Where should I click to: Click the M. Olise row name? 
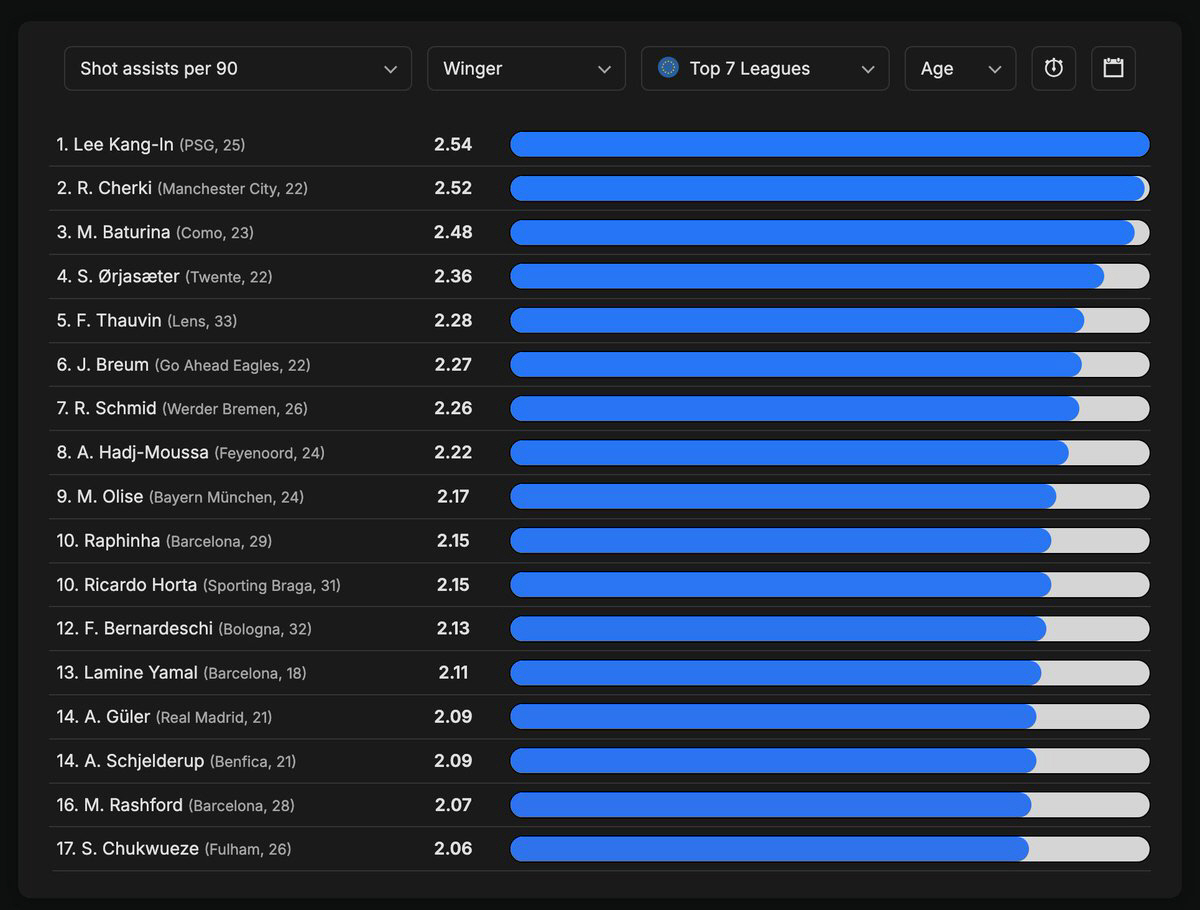coord(110,497)
